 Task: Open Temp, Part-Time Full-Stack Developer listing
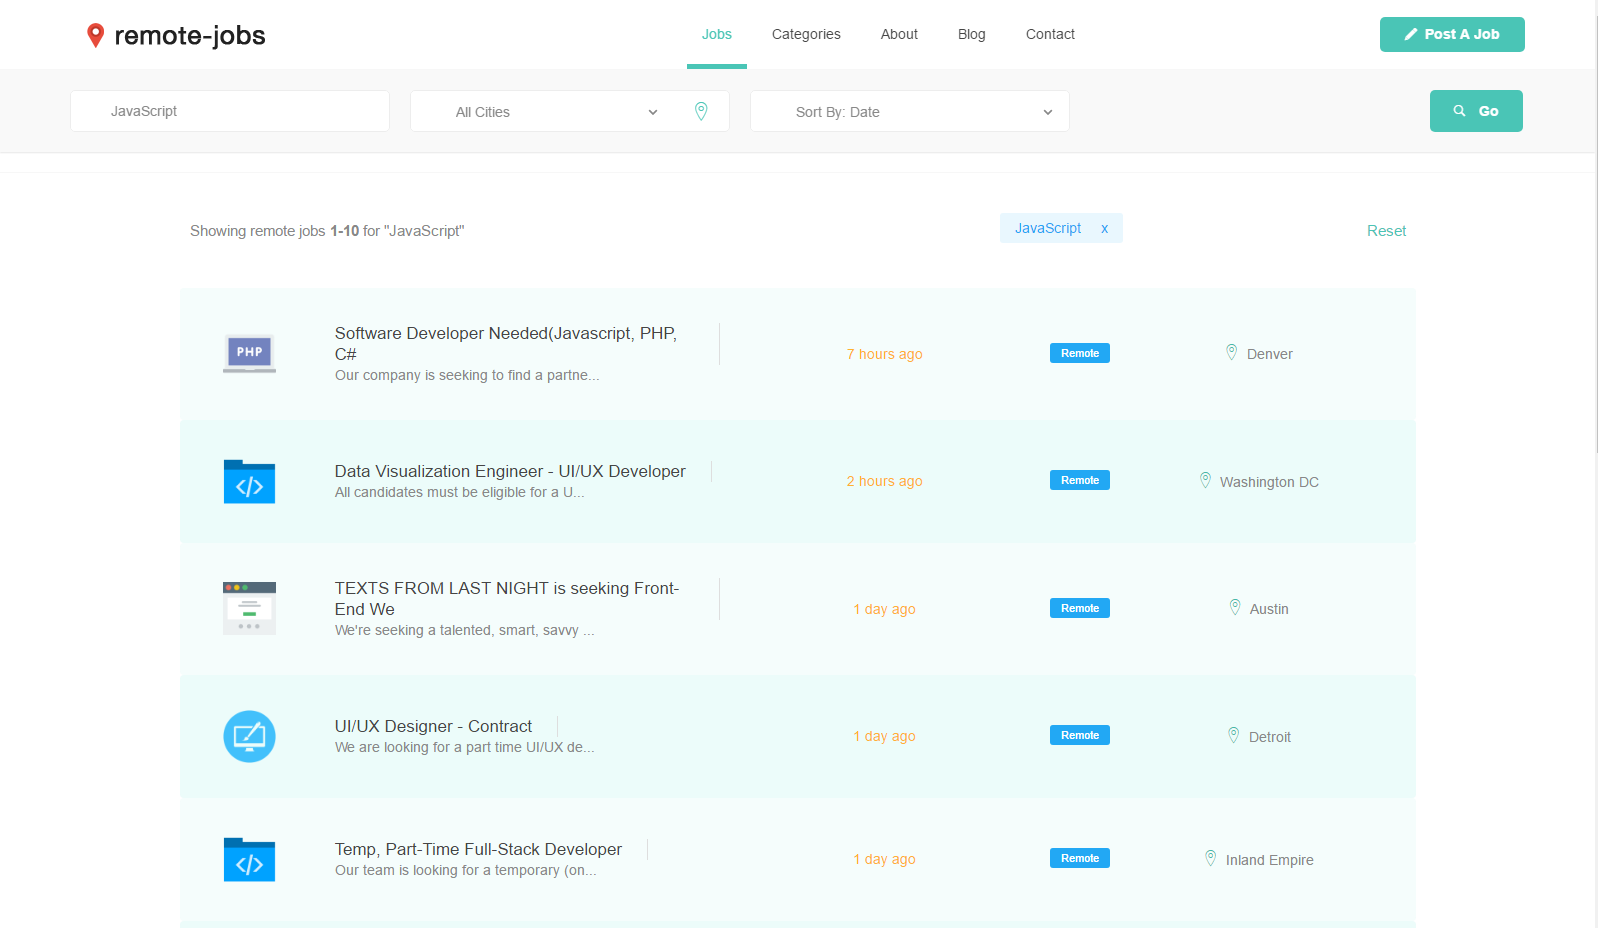[x=478, y=849]
